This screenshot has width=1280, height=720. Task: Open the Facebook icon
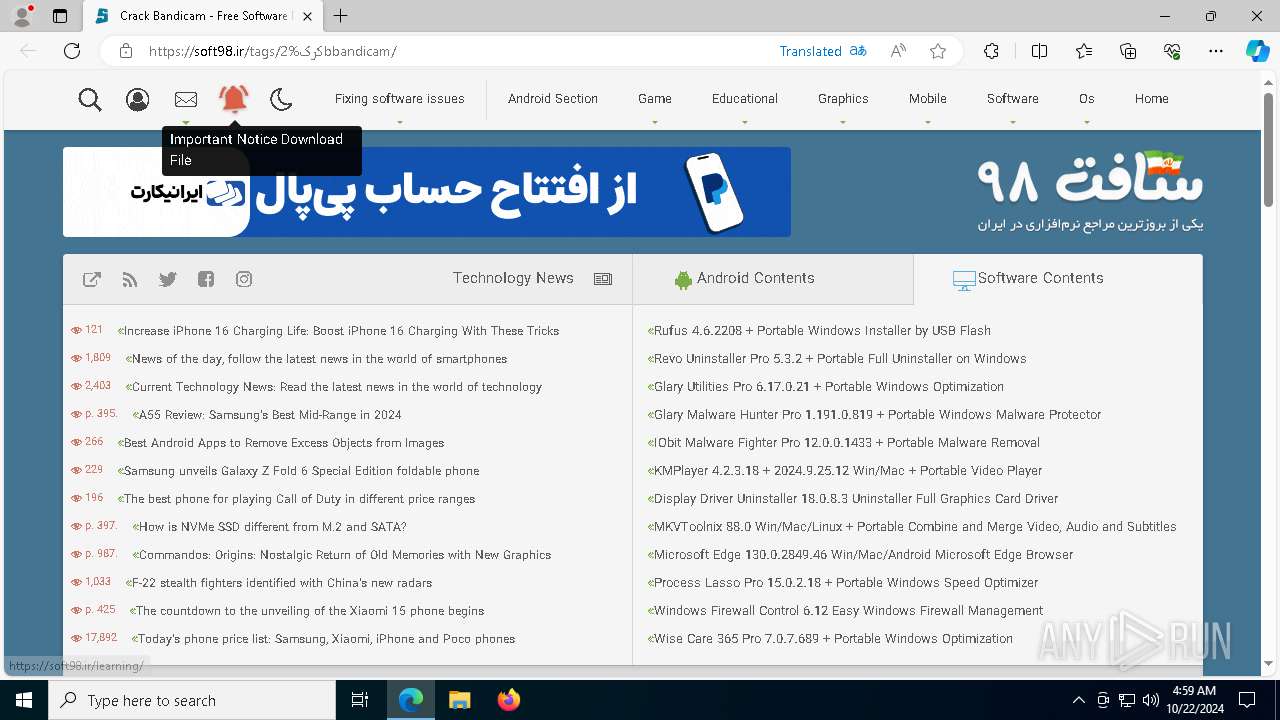tap(206, 280)
